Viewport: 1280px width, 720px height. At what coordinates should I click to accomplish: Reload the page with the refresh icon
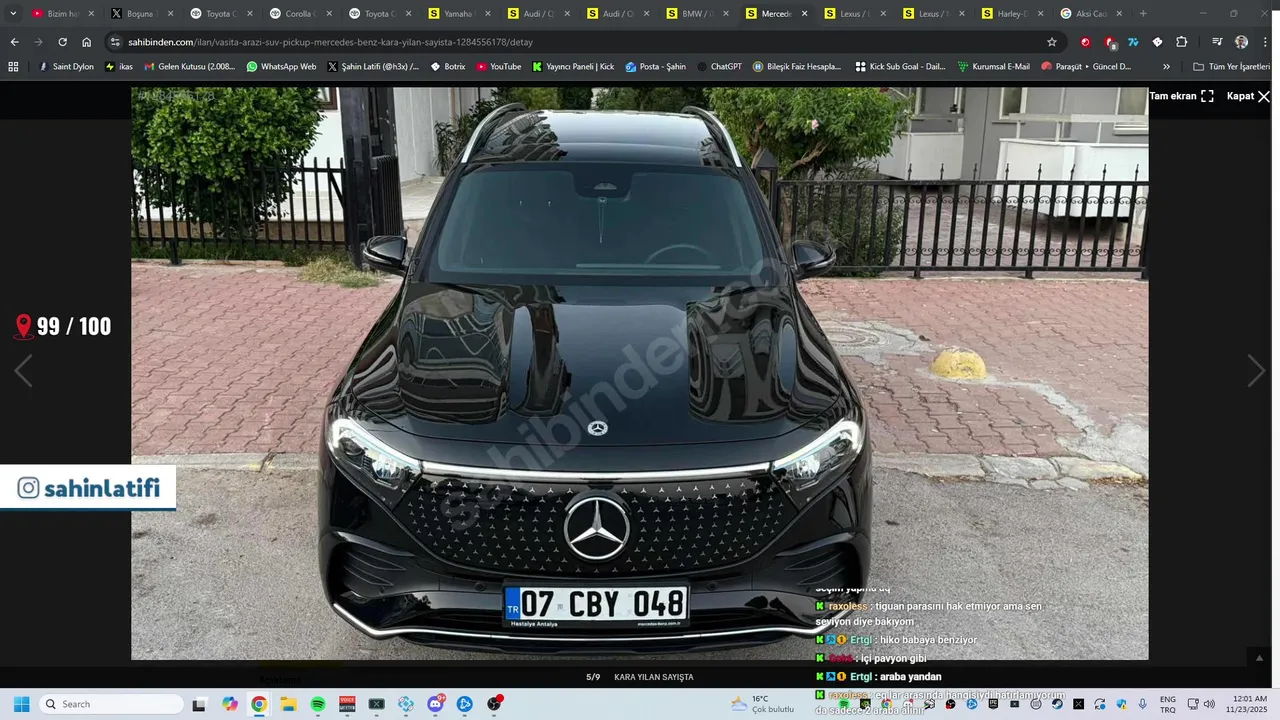[62, 42]
